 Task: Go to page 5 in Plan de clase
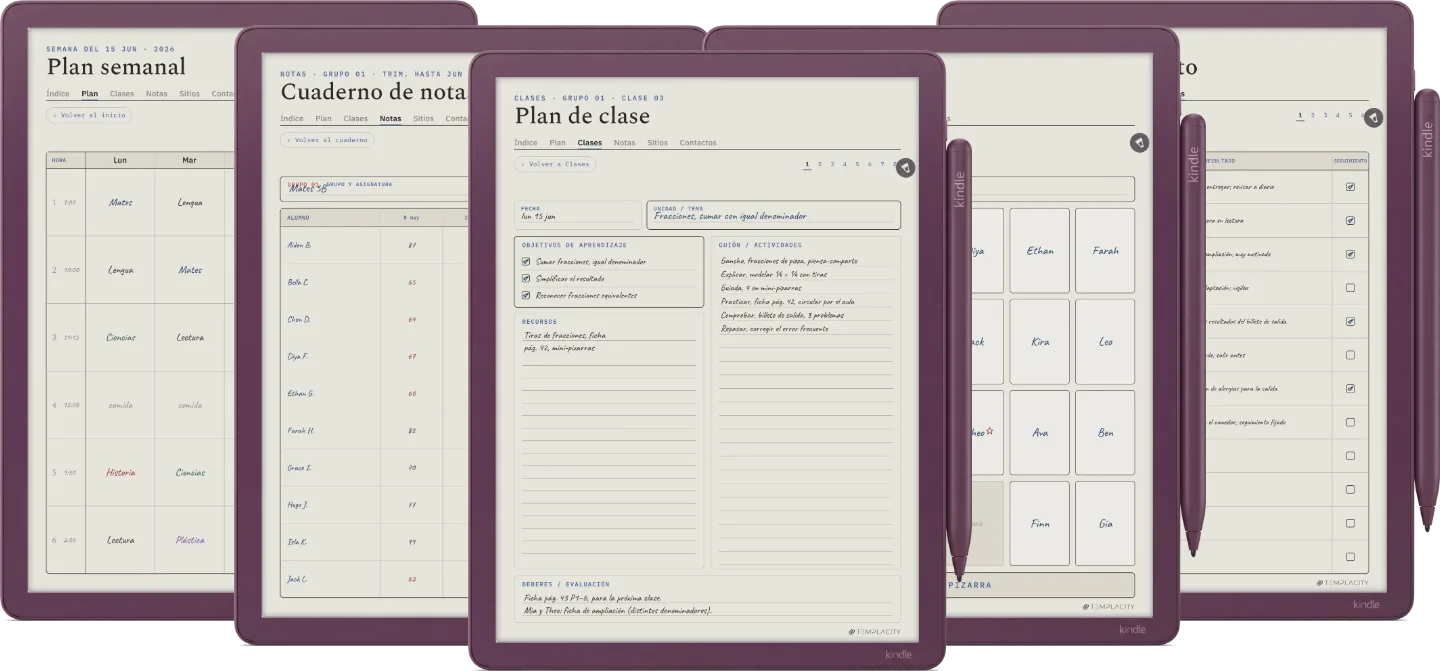click(x=857, y=164)
